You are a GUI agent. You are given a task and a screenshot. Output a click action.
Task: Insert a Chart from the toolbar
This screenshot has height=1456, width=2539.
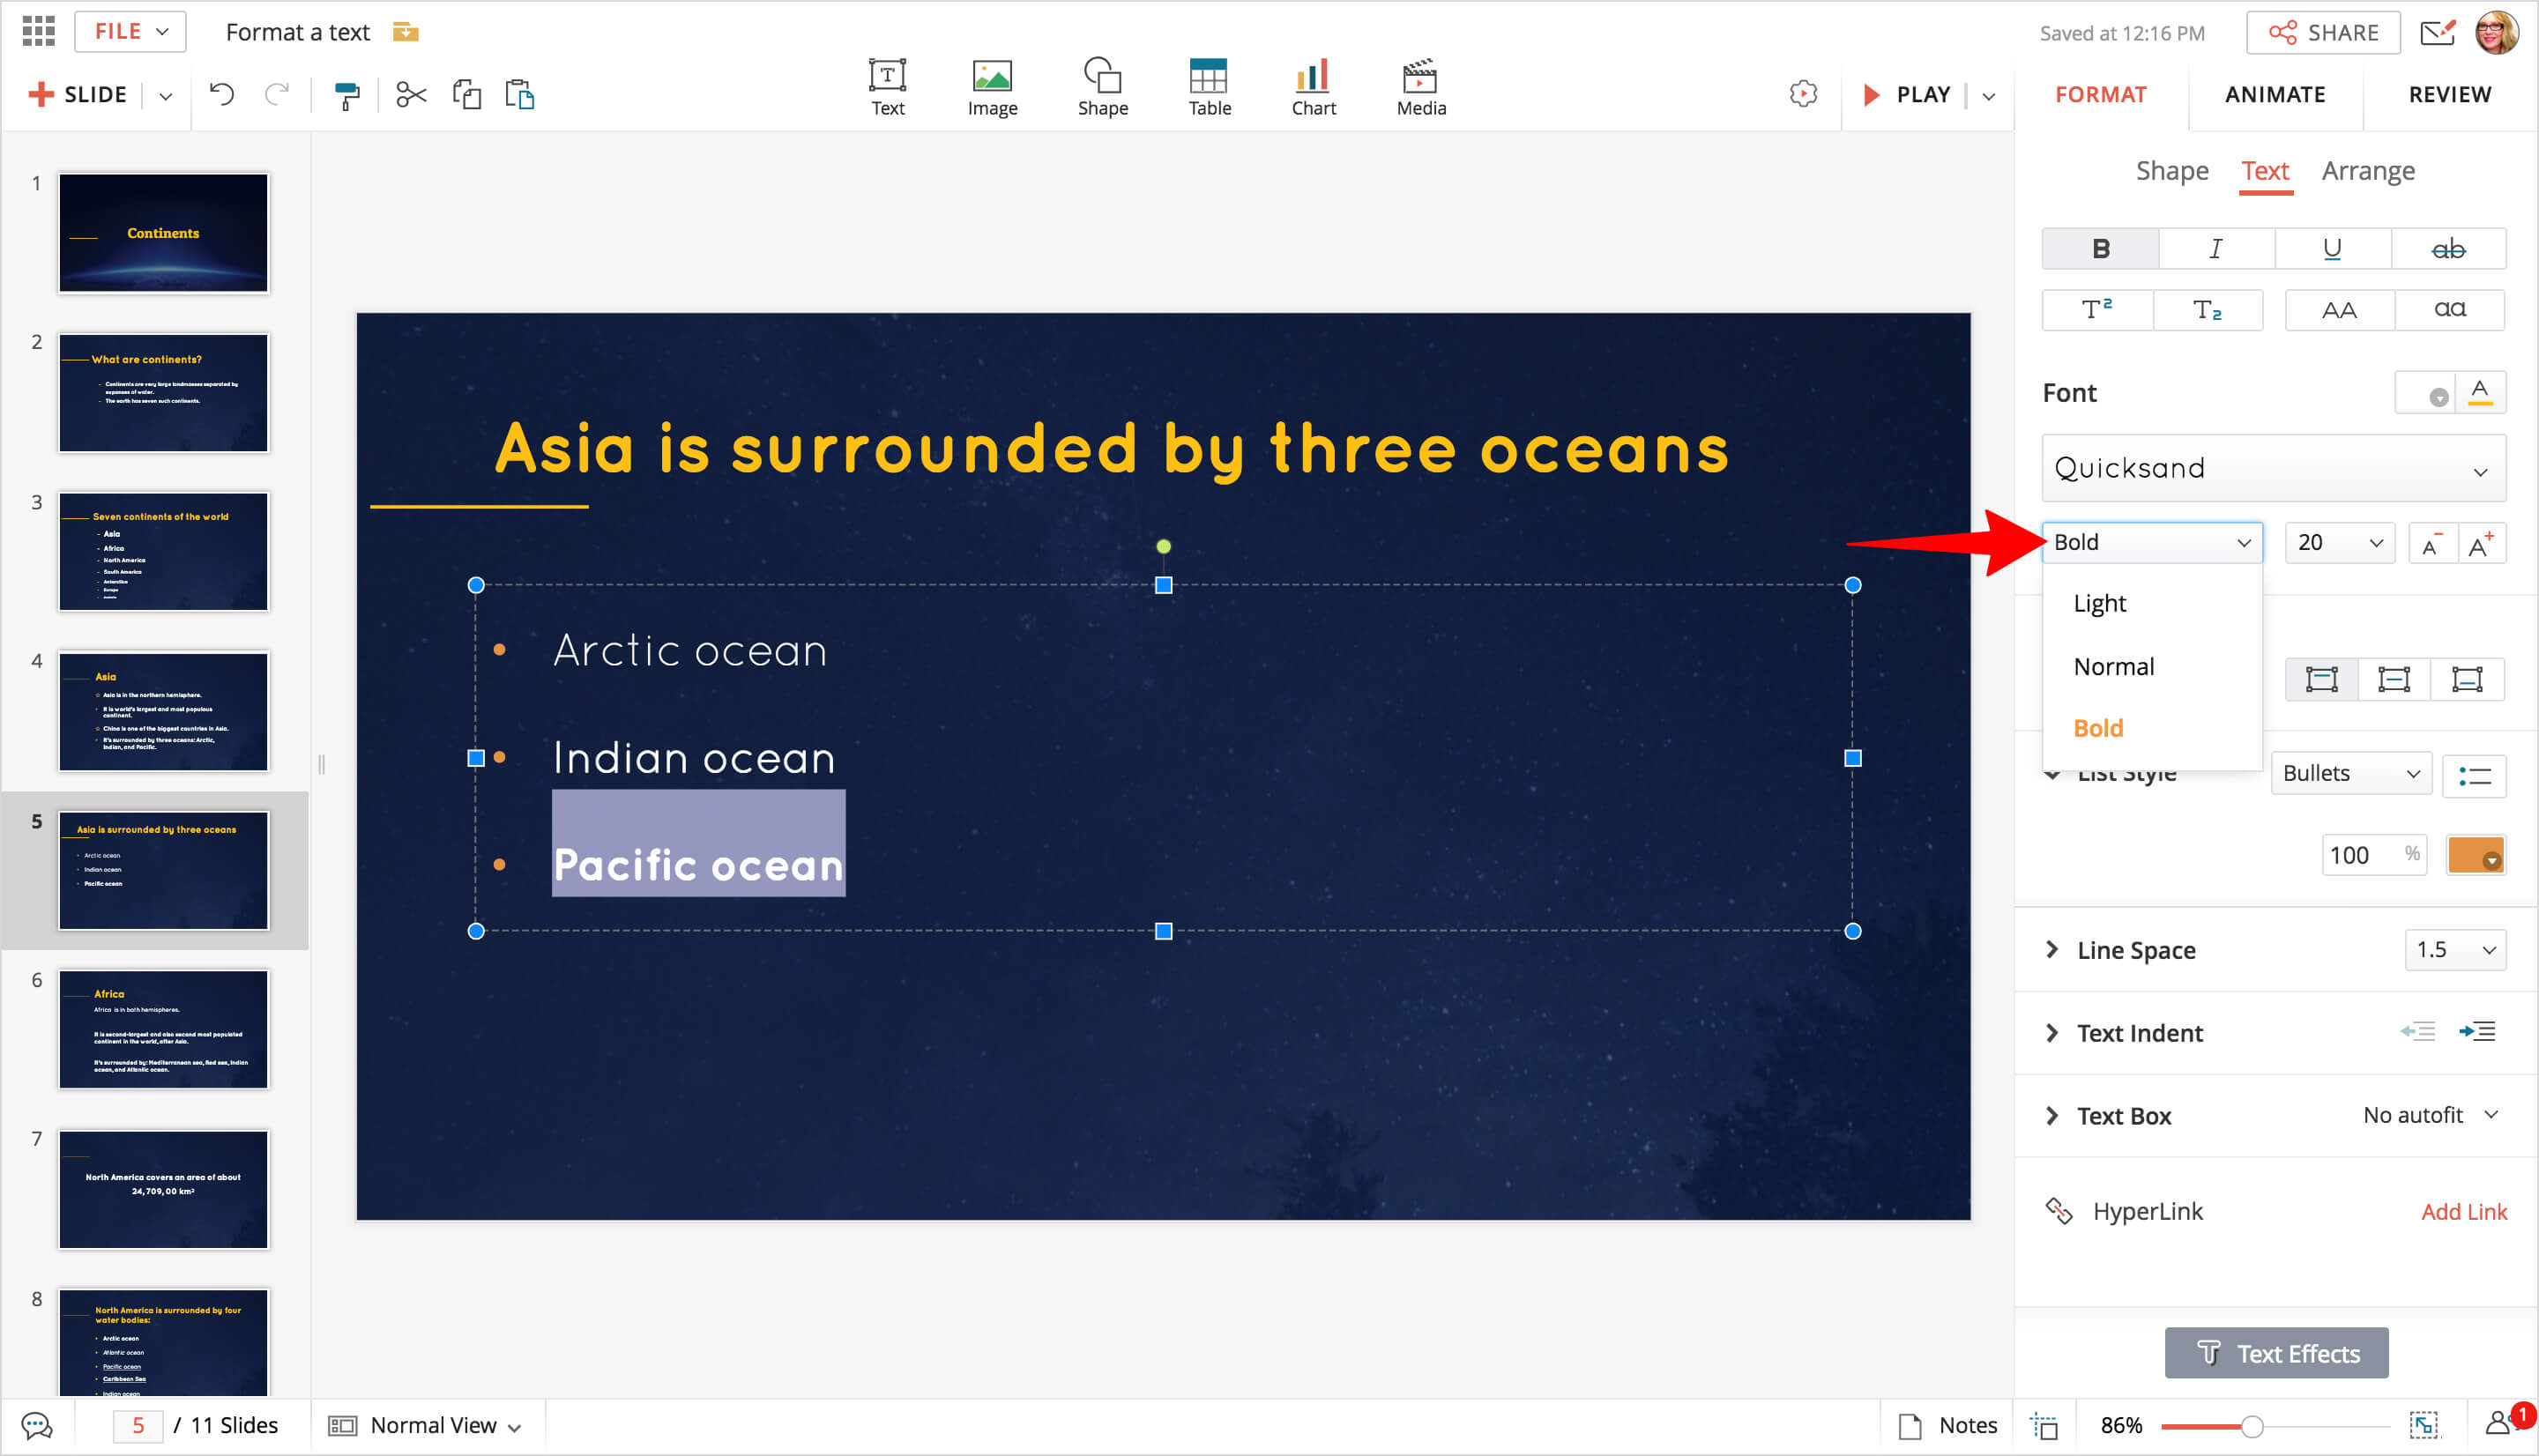[1313, 88]
